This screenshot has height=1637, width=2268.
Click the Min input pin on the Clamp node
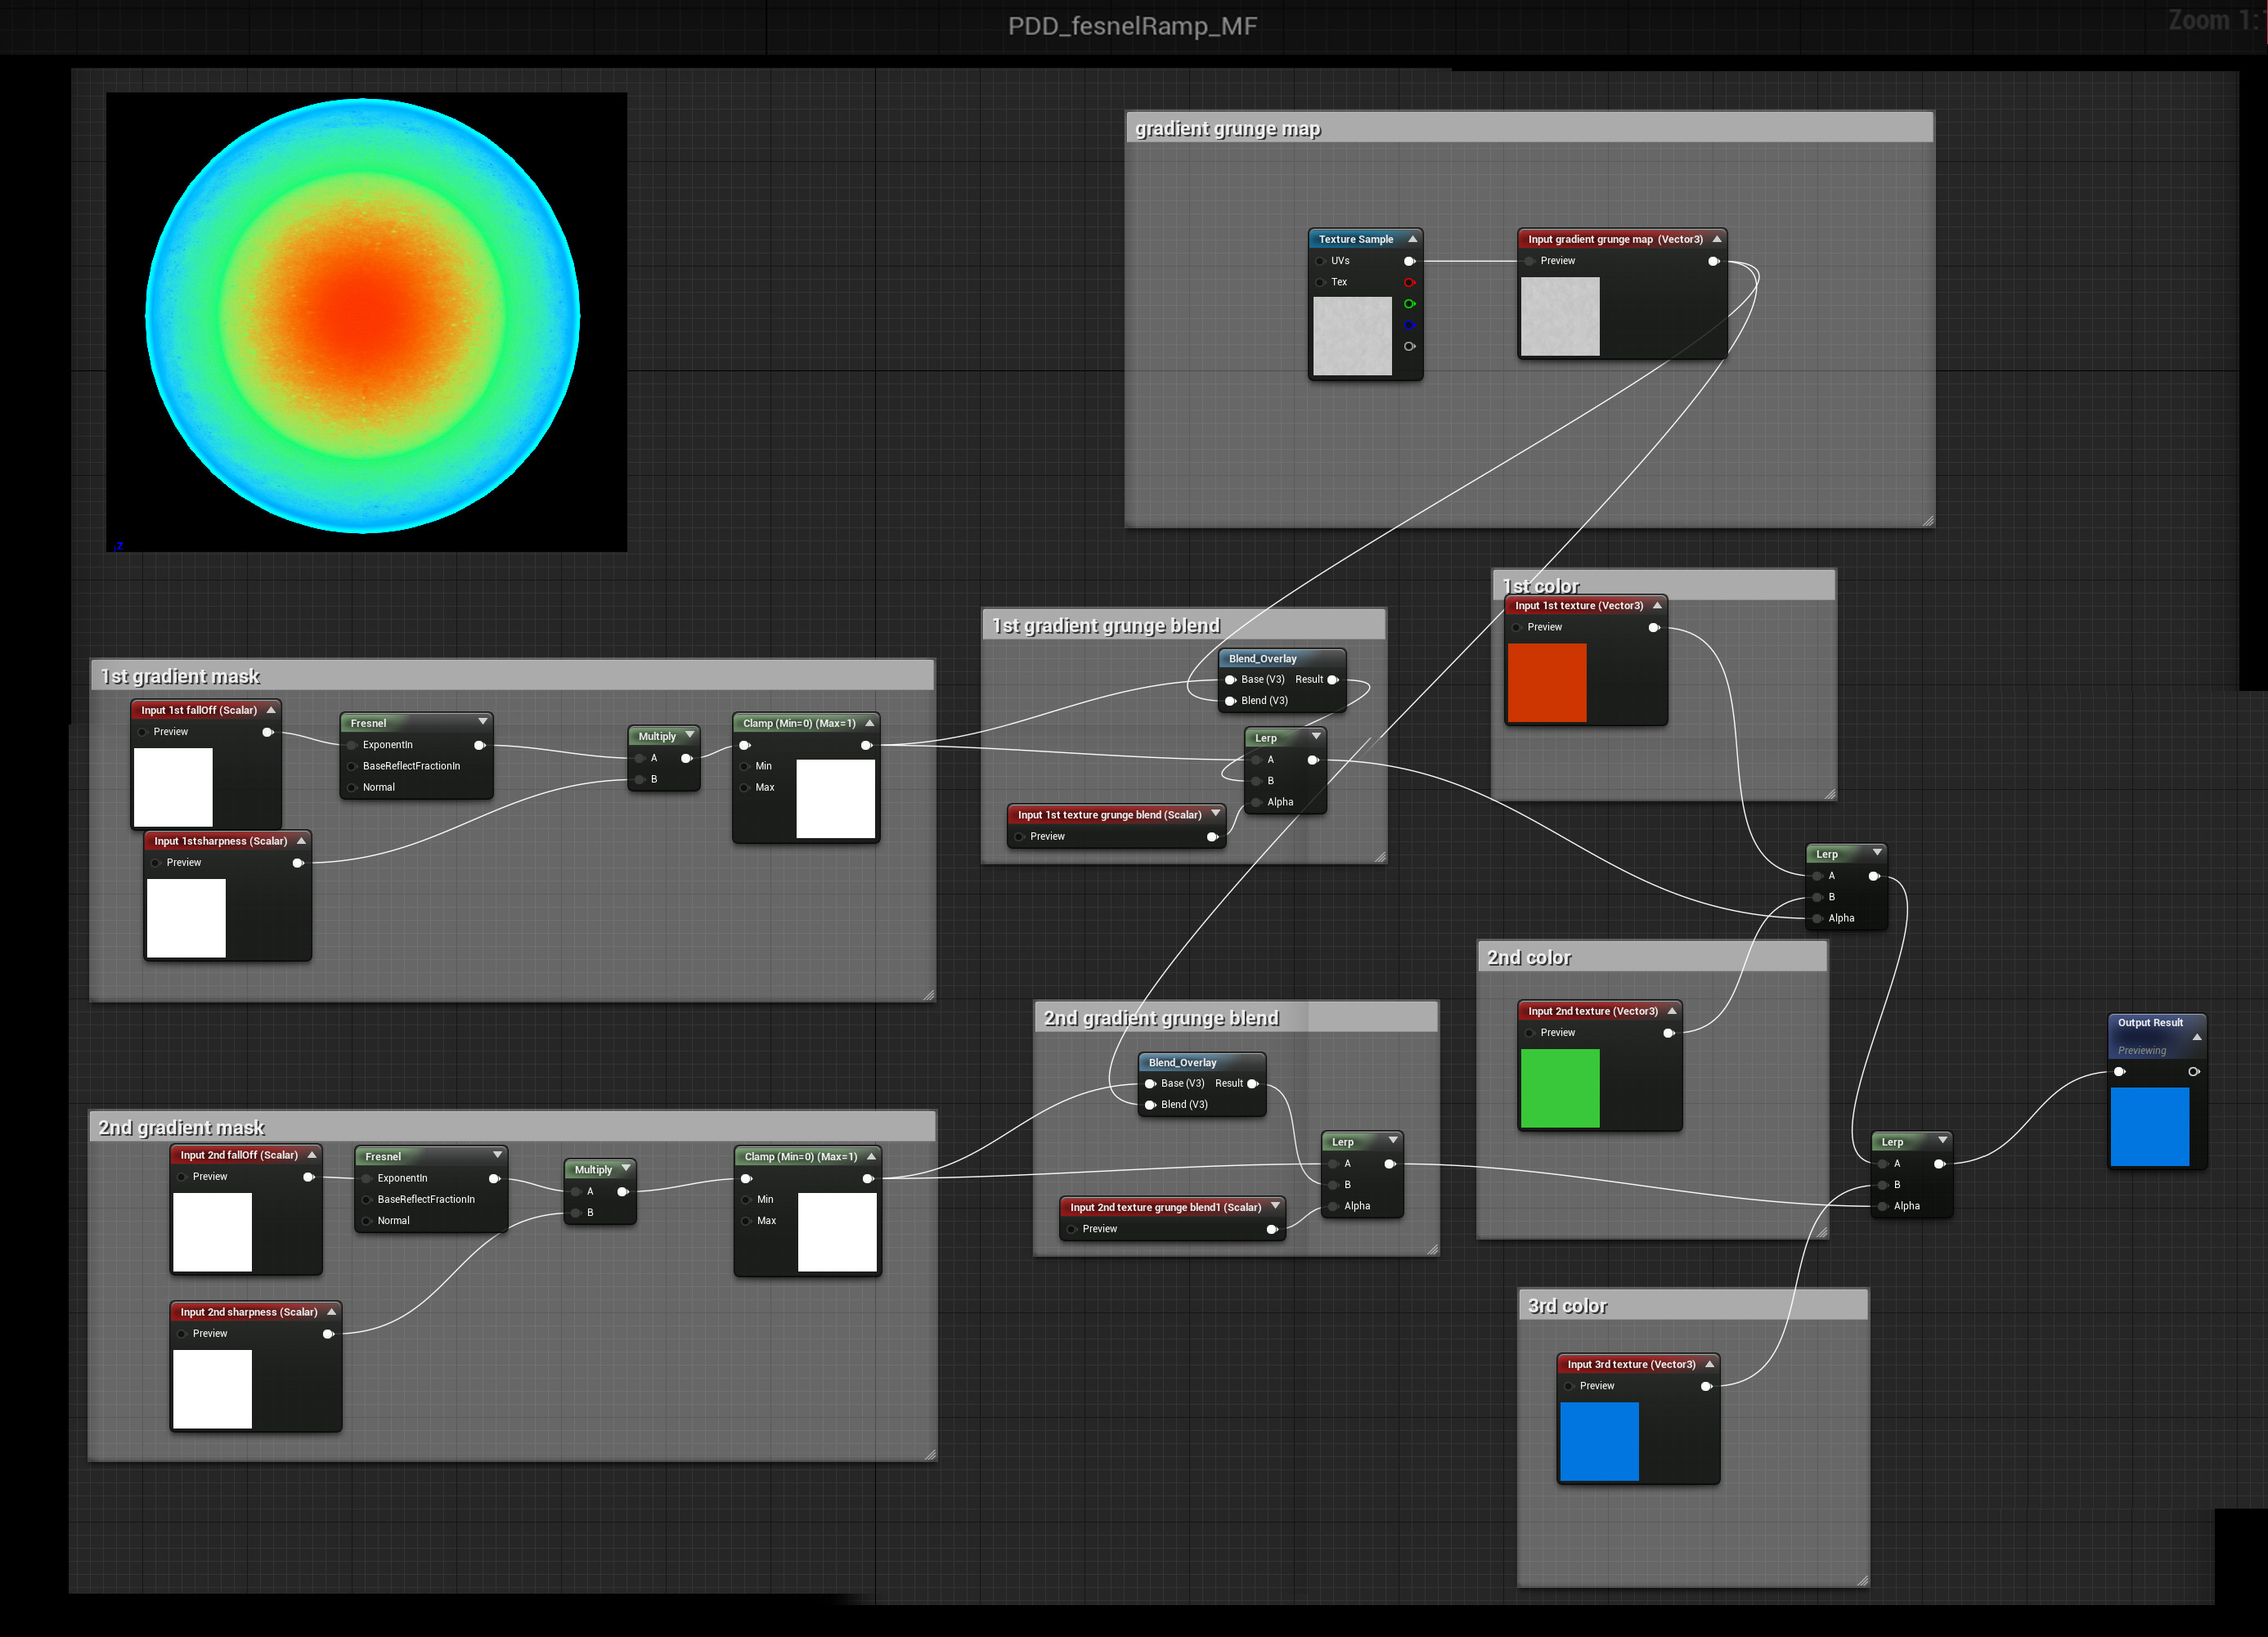(746, 766)
